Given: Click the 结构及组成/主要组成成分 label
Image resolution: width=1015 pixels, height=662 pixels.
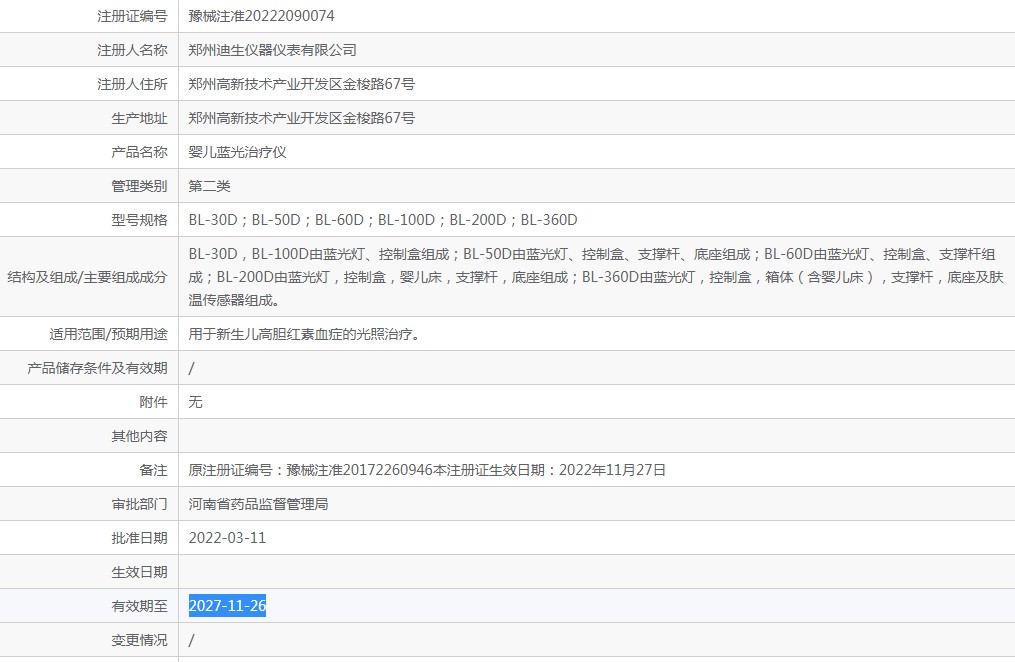Looking at the screenshot, I should 87,277.
